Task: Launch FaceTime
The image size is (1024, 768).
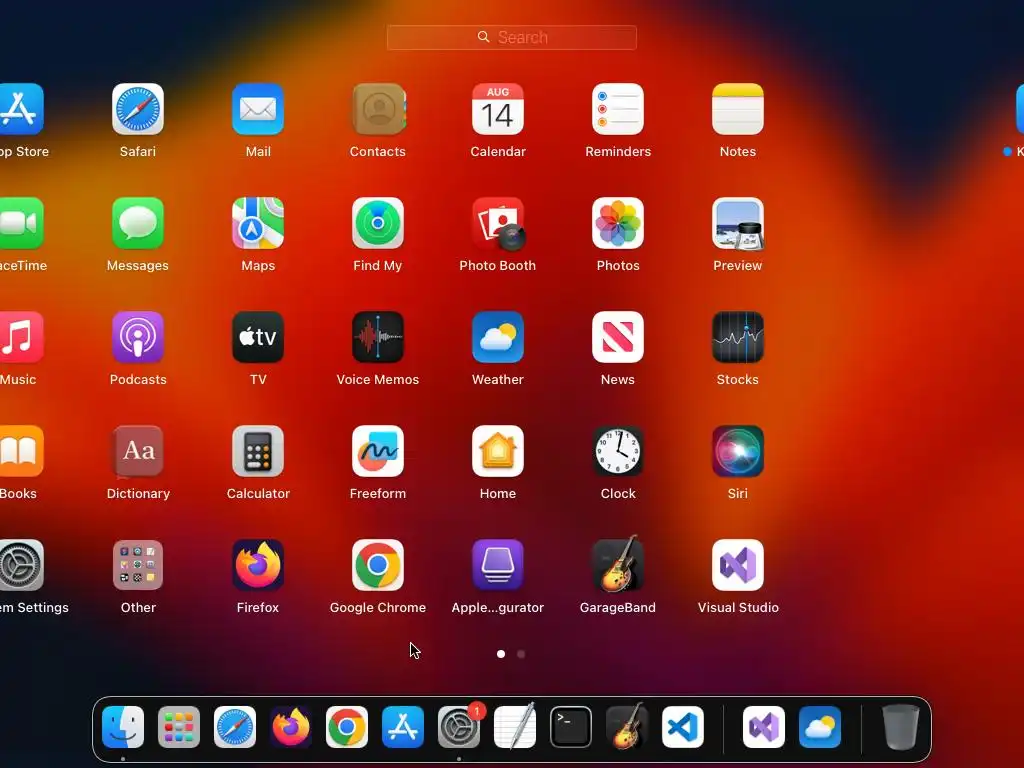Action: 20,223
